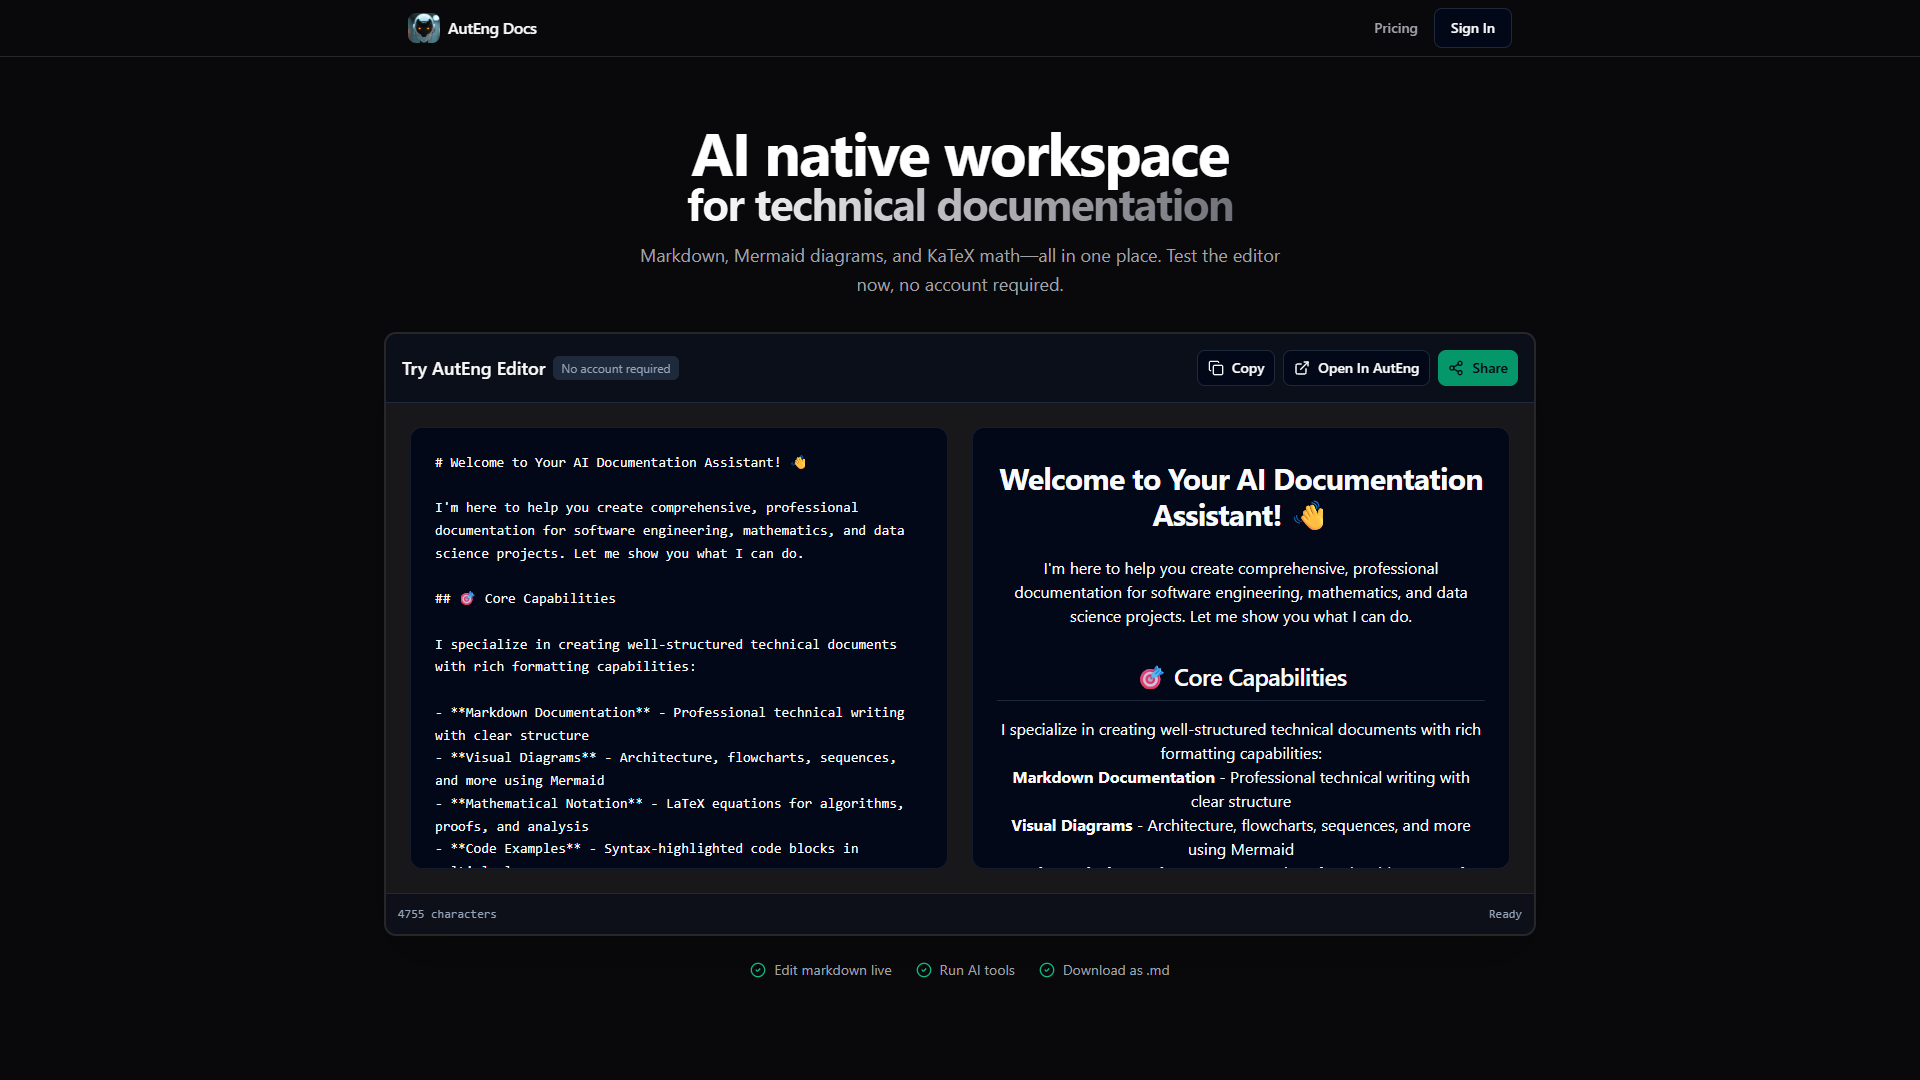Click the Sign In button
Screen dimensions: 1920x1080
1472,28
